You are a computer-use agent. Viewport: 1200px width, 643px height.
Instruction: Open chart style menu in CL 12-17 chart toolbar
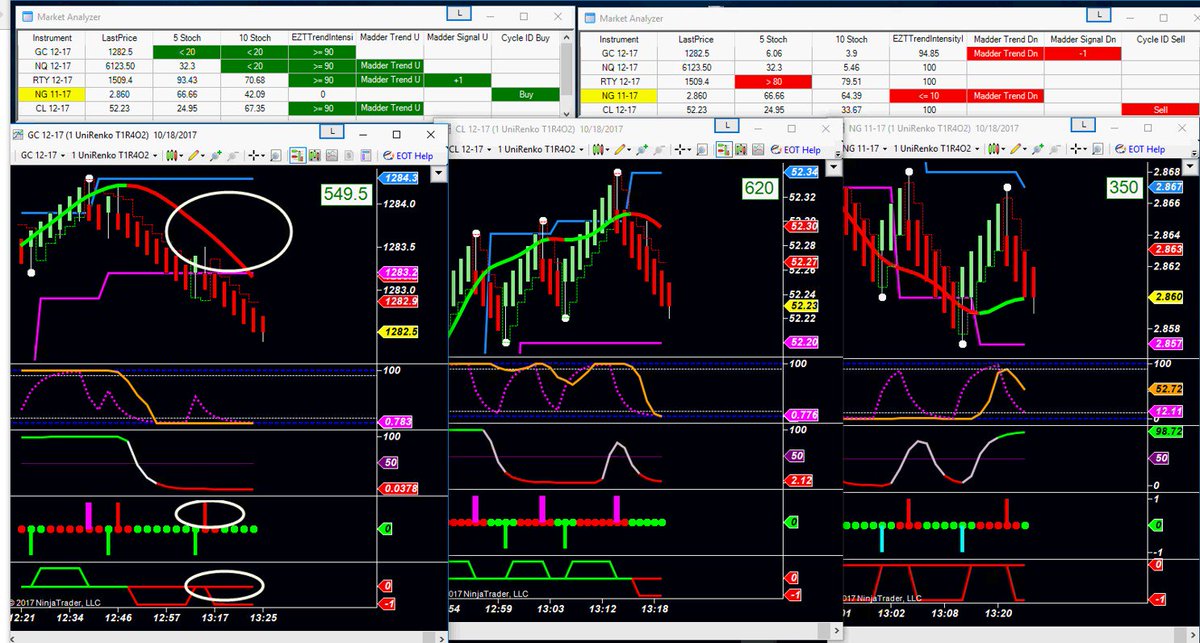[599, 150]
